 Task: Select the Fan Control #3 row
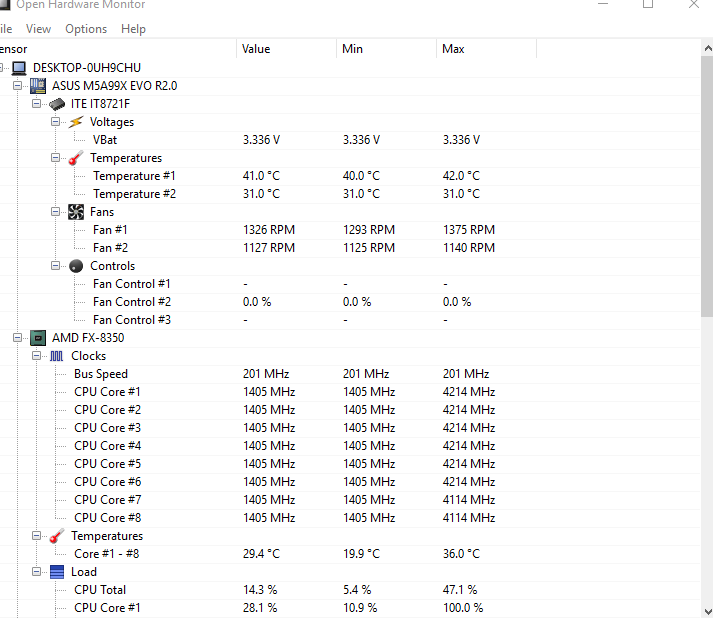[350, 320]
